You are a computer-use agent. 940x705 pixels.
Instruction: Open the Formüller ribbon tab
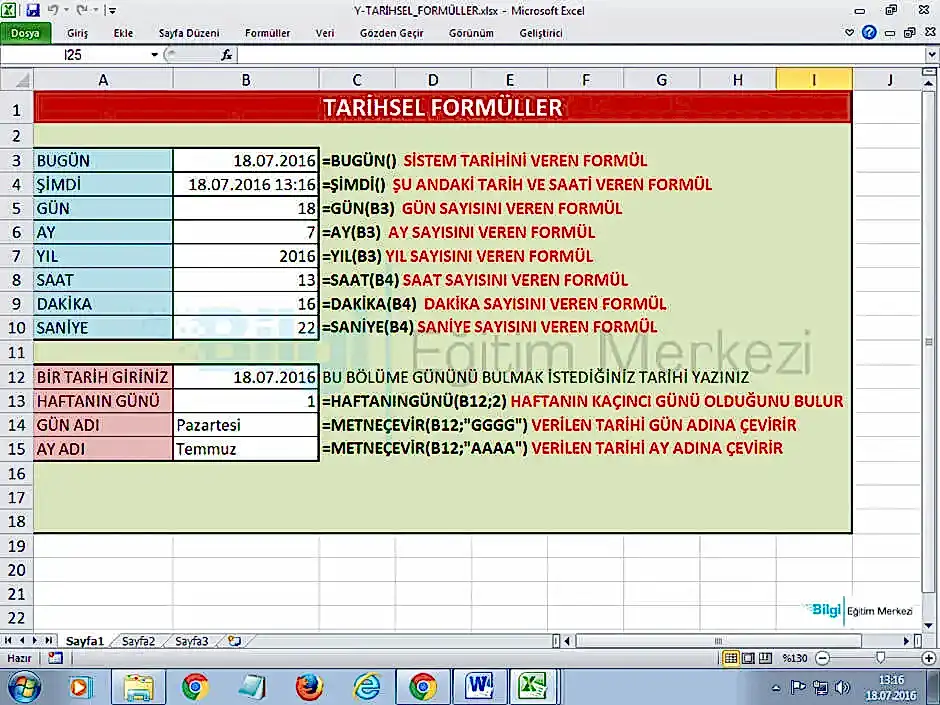(267, 33)
